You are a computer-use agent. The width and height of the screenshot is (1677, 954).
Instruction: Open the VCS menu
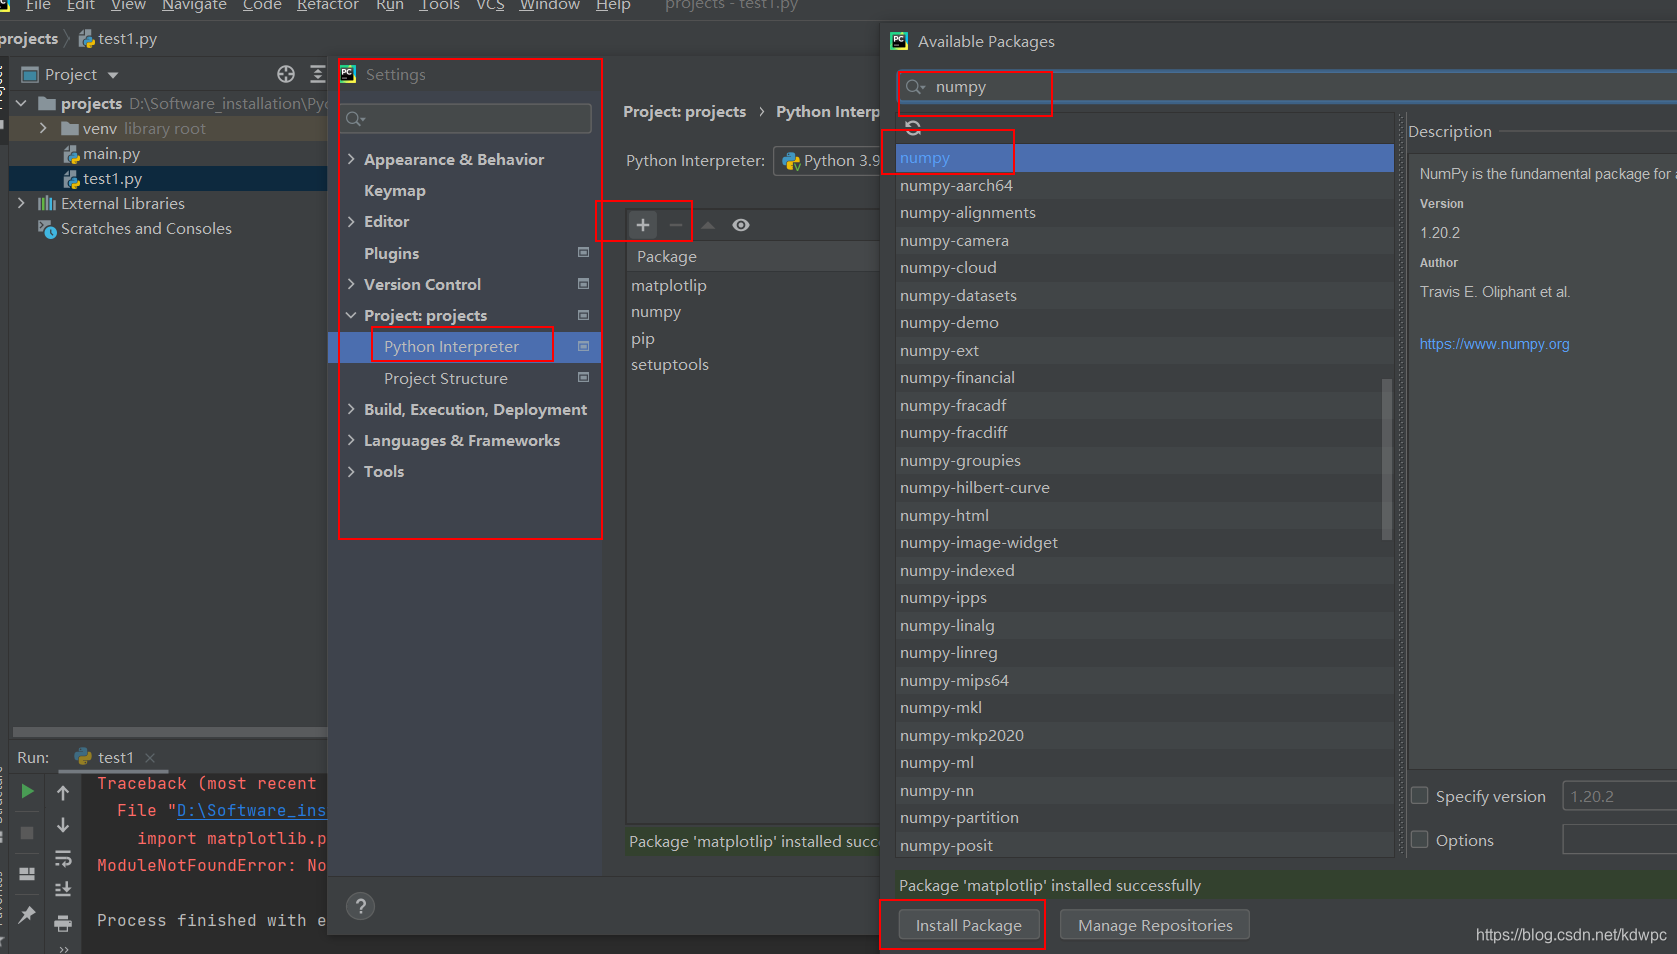click(x=490, y=6)
